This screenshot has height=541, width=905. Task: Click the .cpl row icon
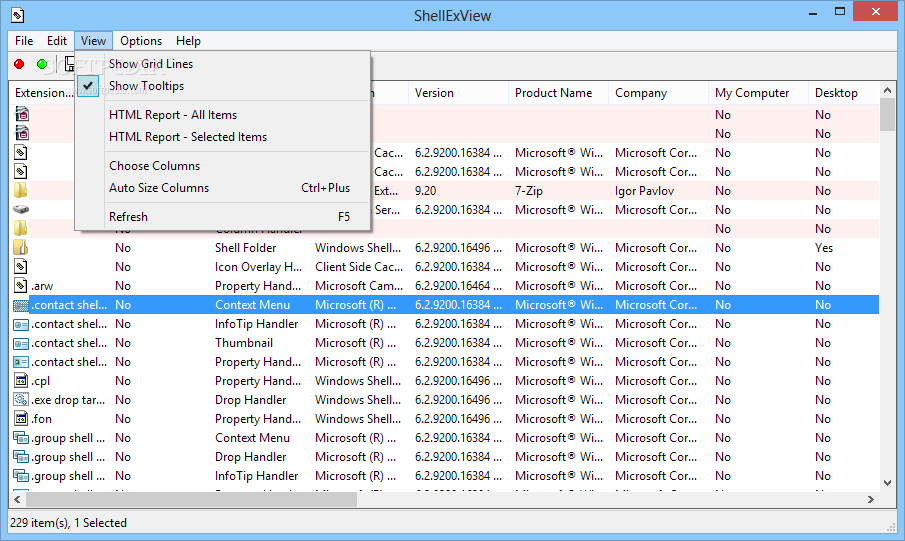pyautogui.click(x=21, y=381)
